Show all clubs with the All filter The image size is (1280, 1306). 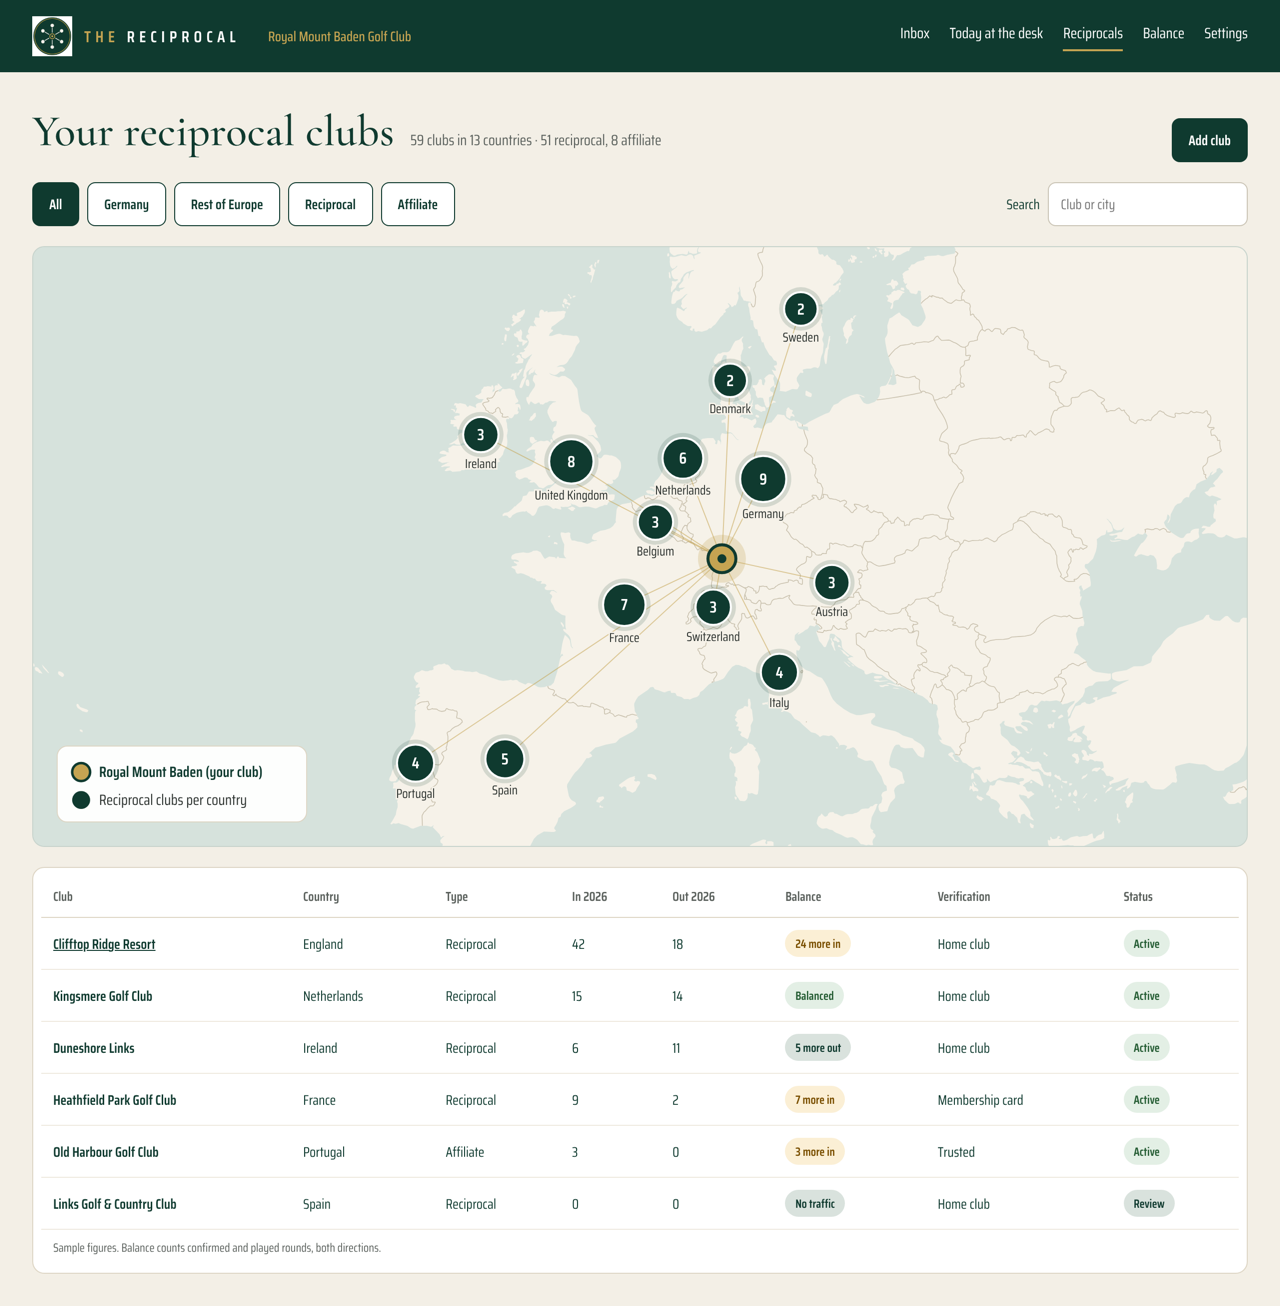[56, 204]
